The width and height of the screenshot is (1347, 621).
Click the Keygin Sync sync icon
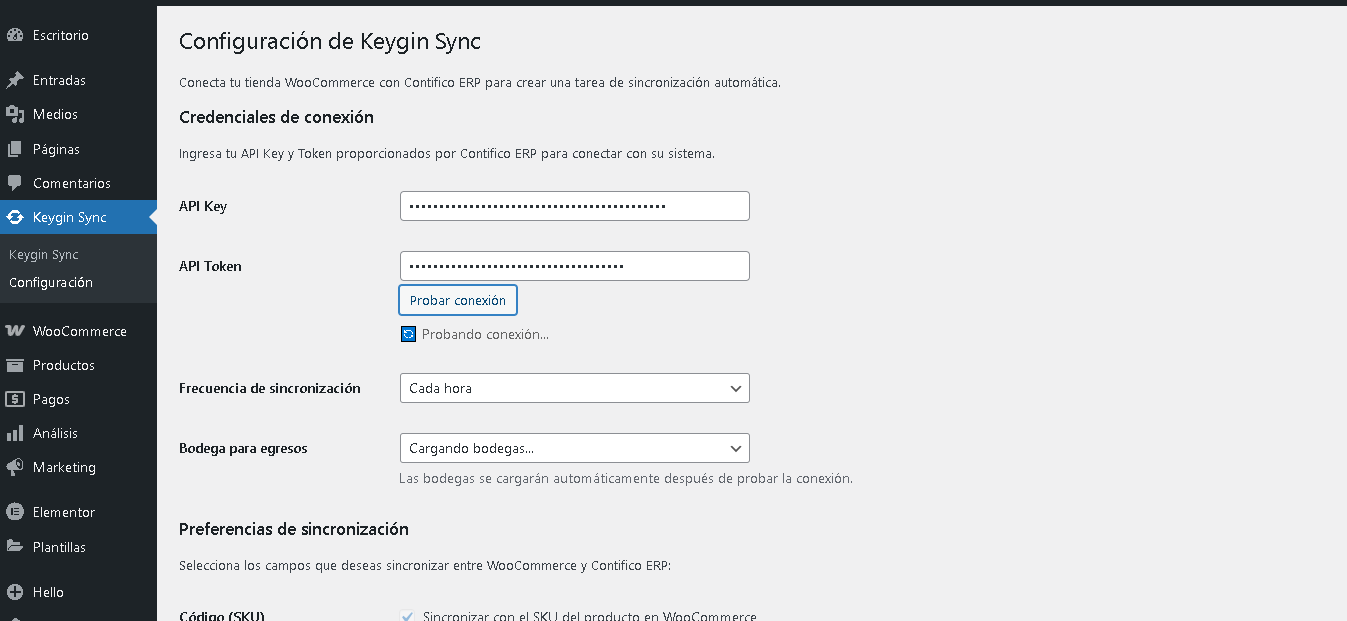[17, 217]
